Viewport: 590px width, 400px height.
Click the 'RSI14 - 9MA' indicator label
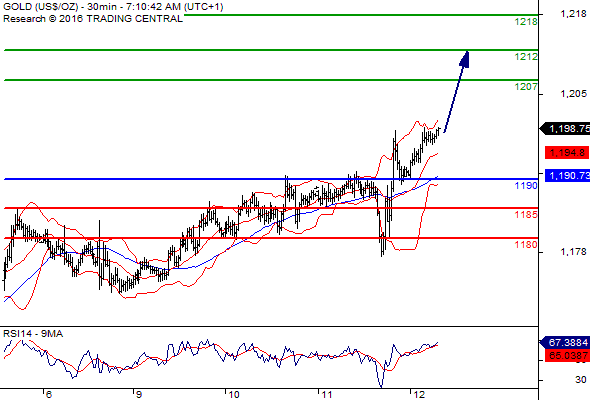coord(33,334)
